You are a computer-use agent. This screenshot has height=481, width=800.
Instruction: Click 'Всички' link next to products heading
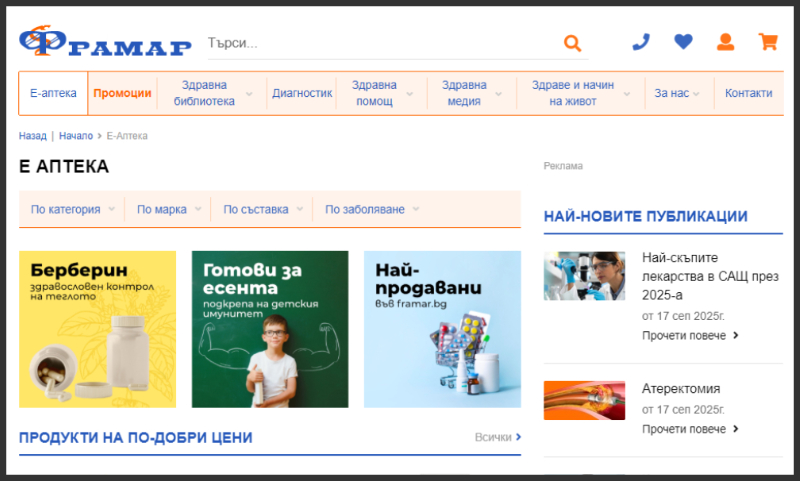pyautogui.click(x=497, y=437)
